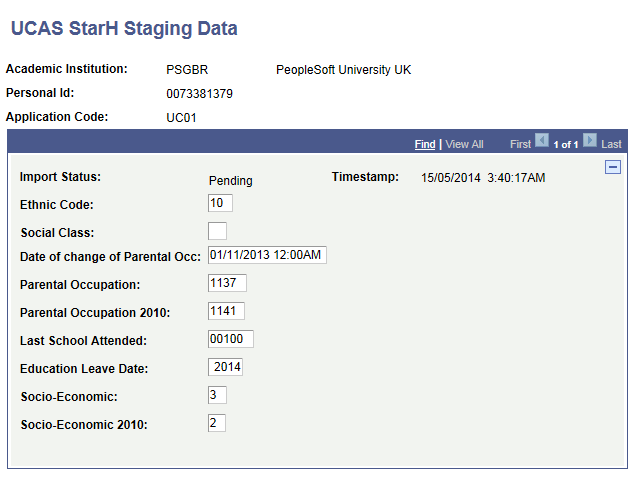636x485 pixels.
Task: Click the UCAS StarH Staging Data heading
Action: coord(124,28)
